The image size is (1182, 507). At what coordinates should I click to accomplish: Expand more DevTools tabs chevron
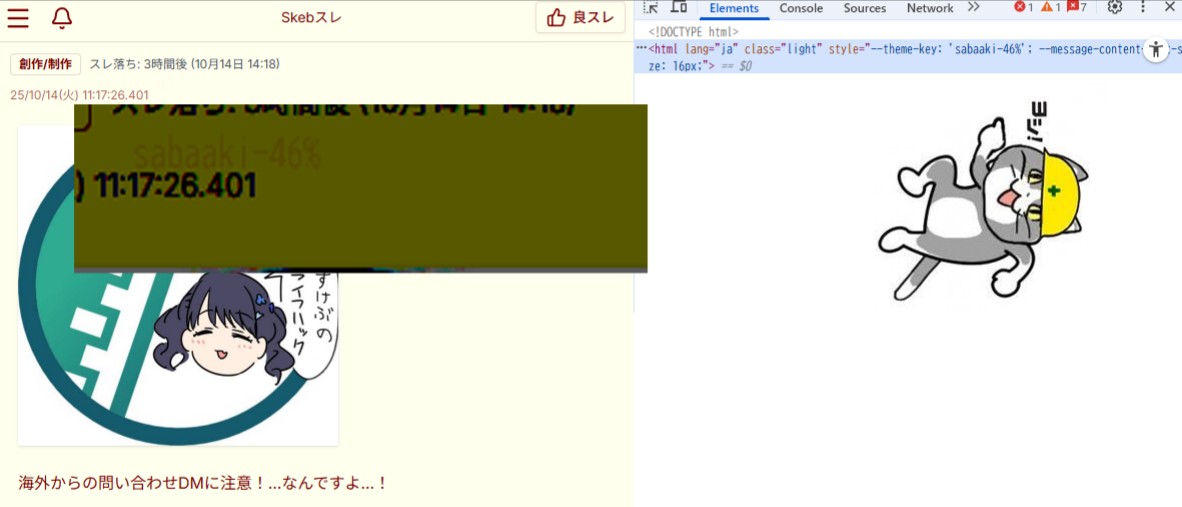(x=973, y=8)
